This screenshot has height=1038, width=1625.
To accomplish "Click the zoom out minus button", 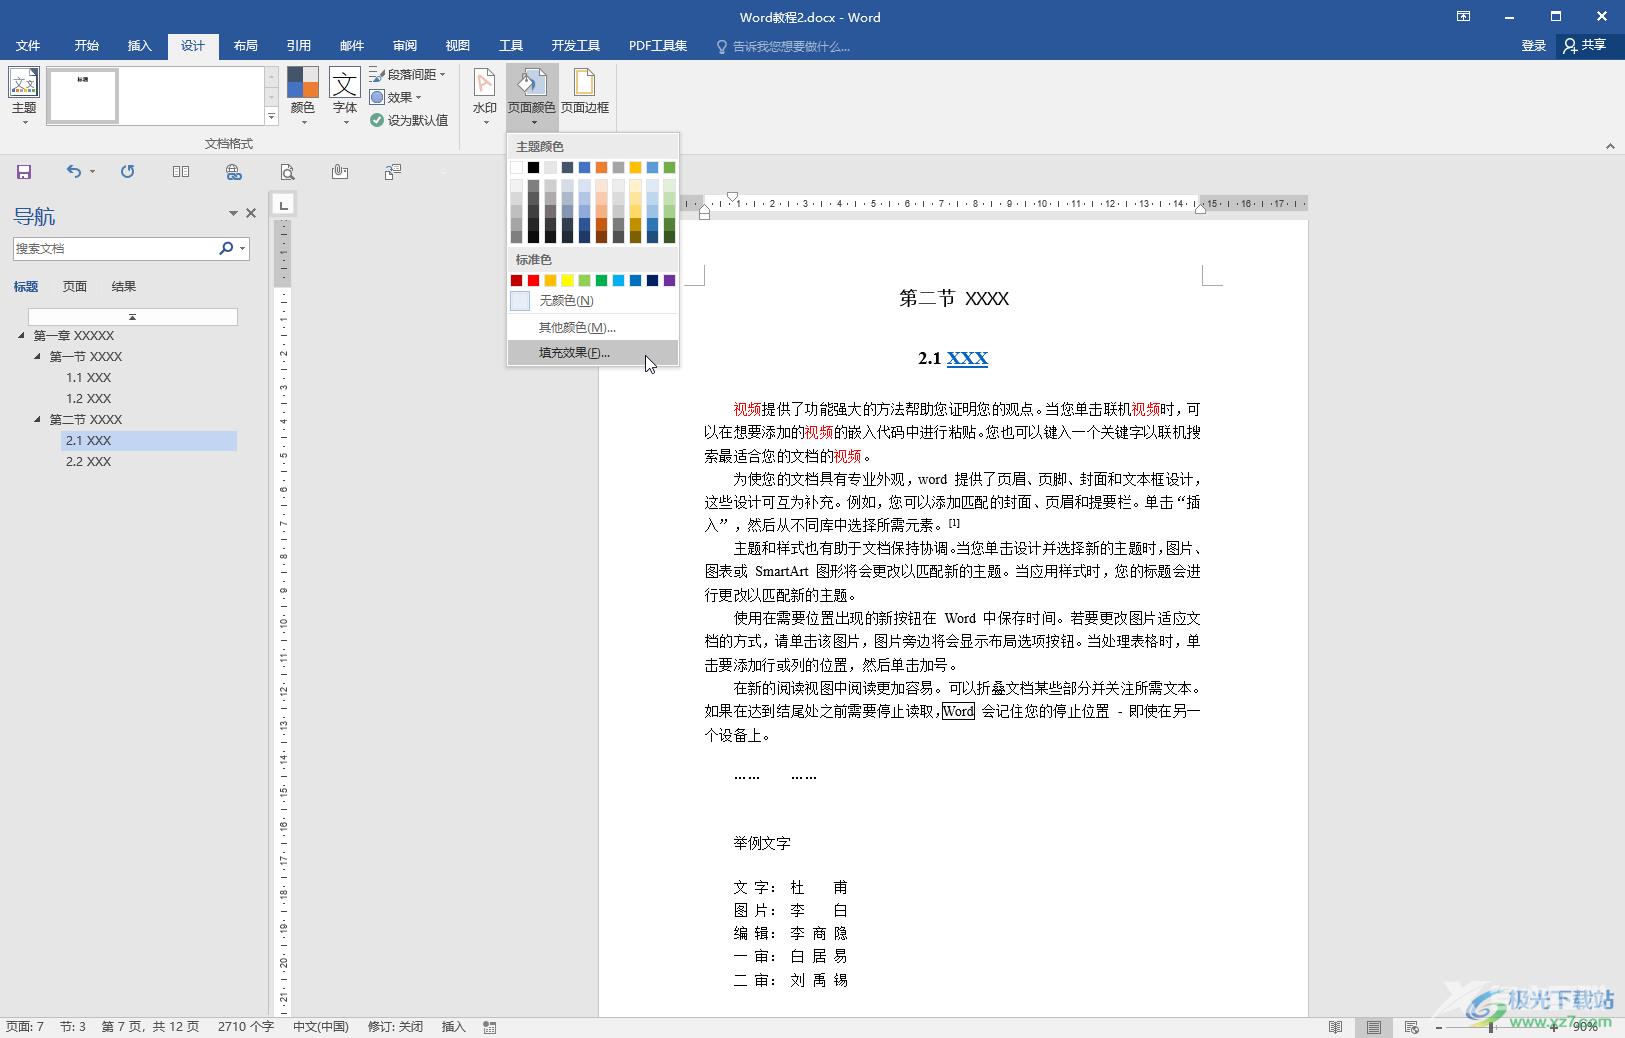I will pos(1439,1027).
